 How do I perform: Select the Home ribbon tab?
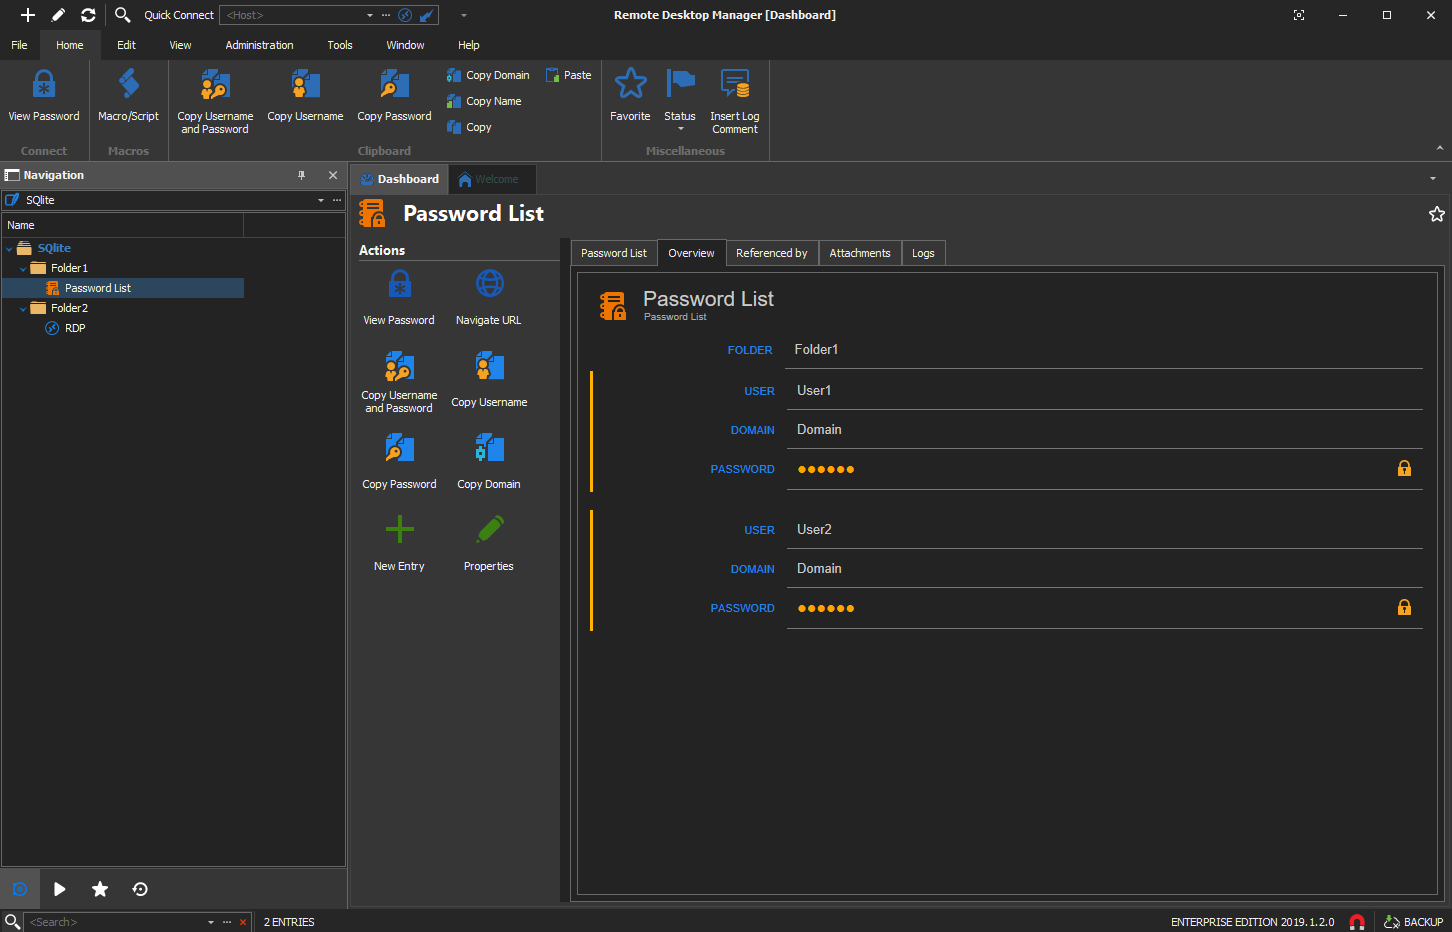(x=70, y=45)
